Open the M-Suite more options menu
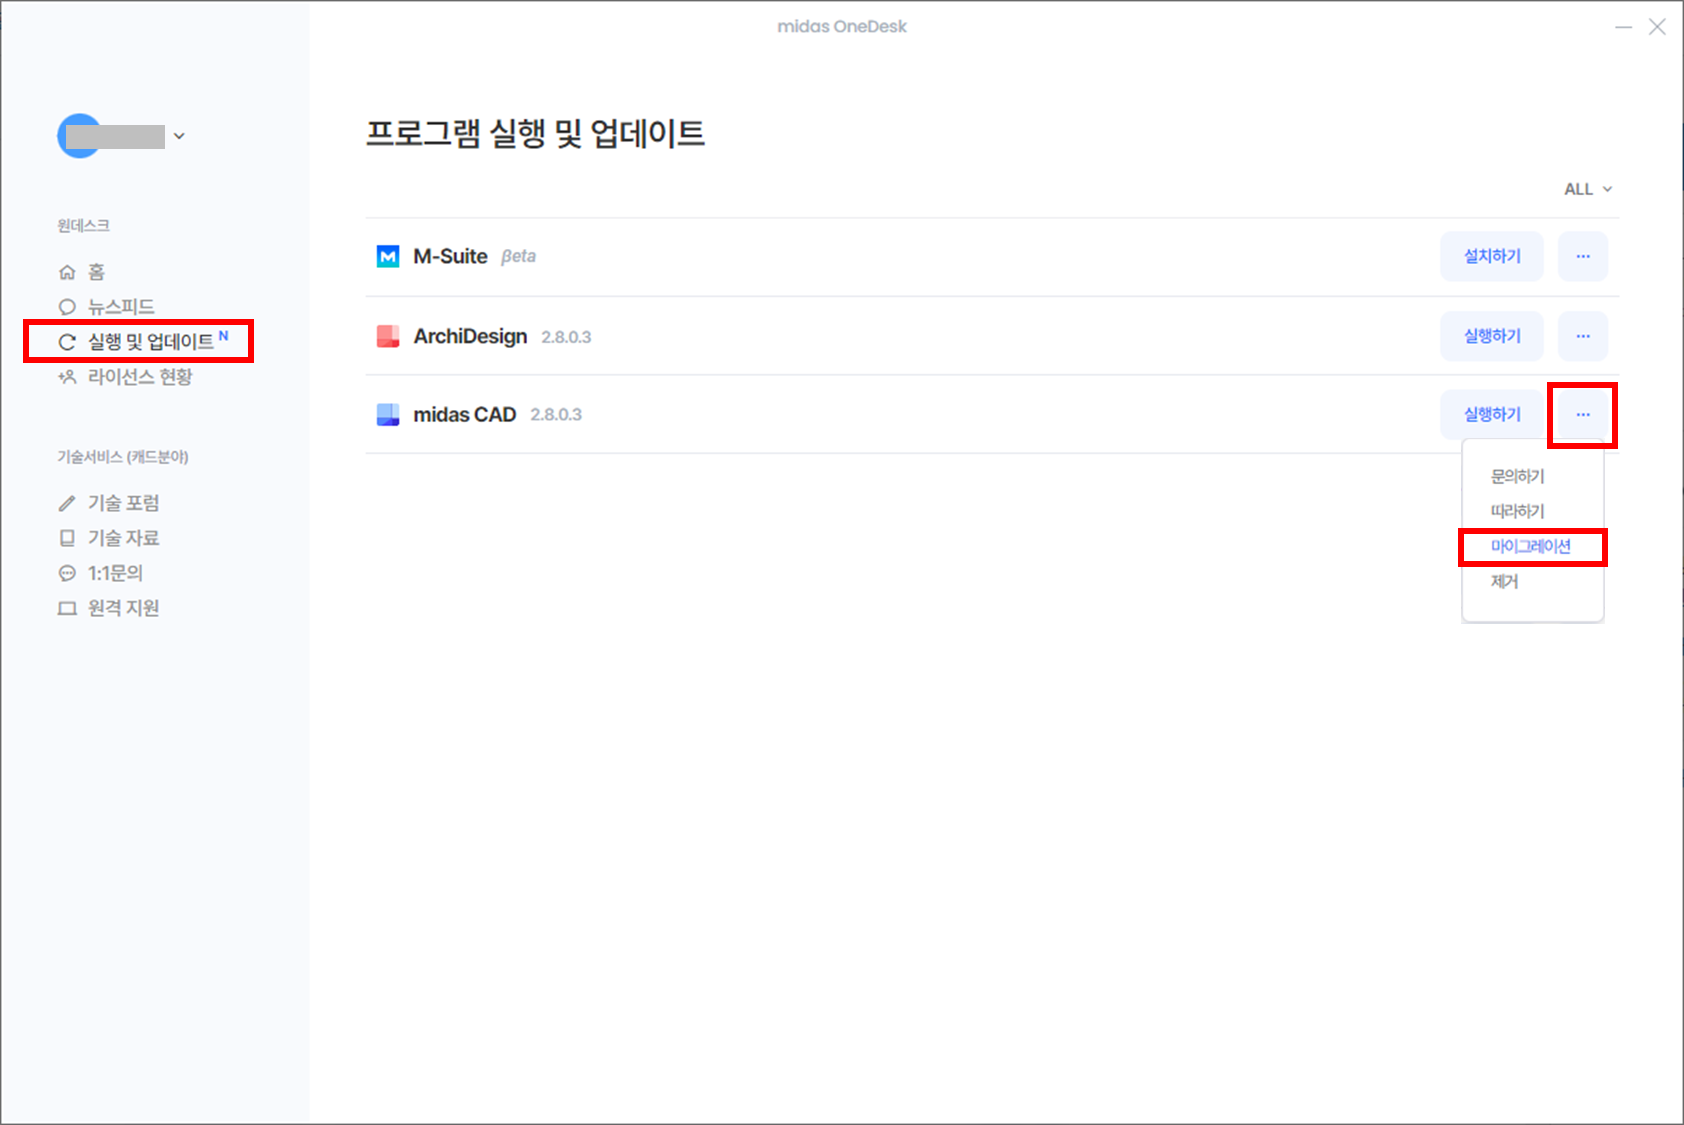This screenshot has height=1125, width=1684. [x=1583, y=257]
